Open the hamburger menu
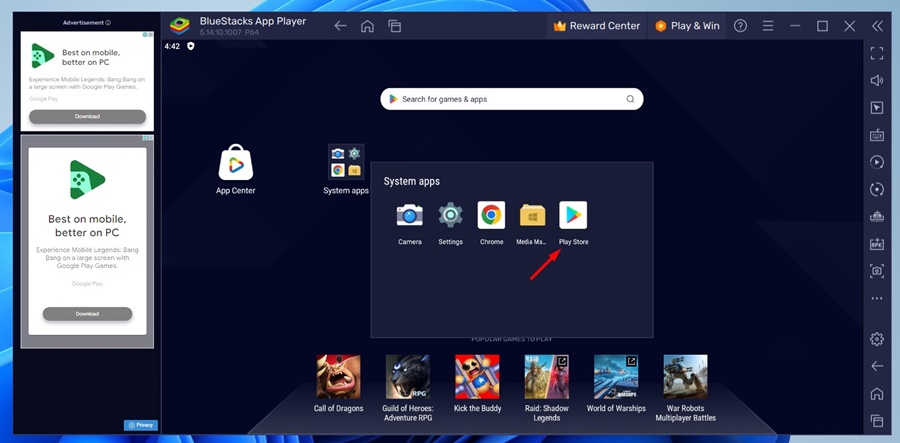Viewport: 900px width, 443px height. click(x=768, y=26)
